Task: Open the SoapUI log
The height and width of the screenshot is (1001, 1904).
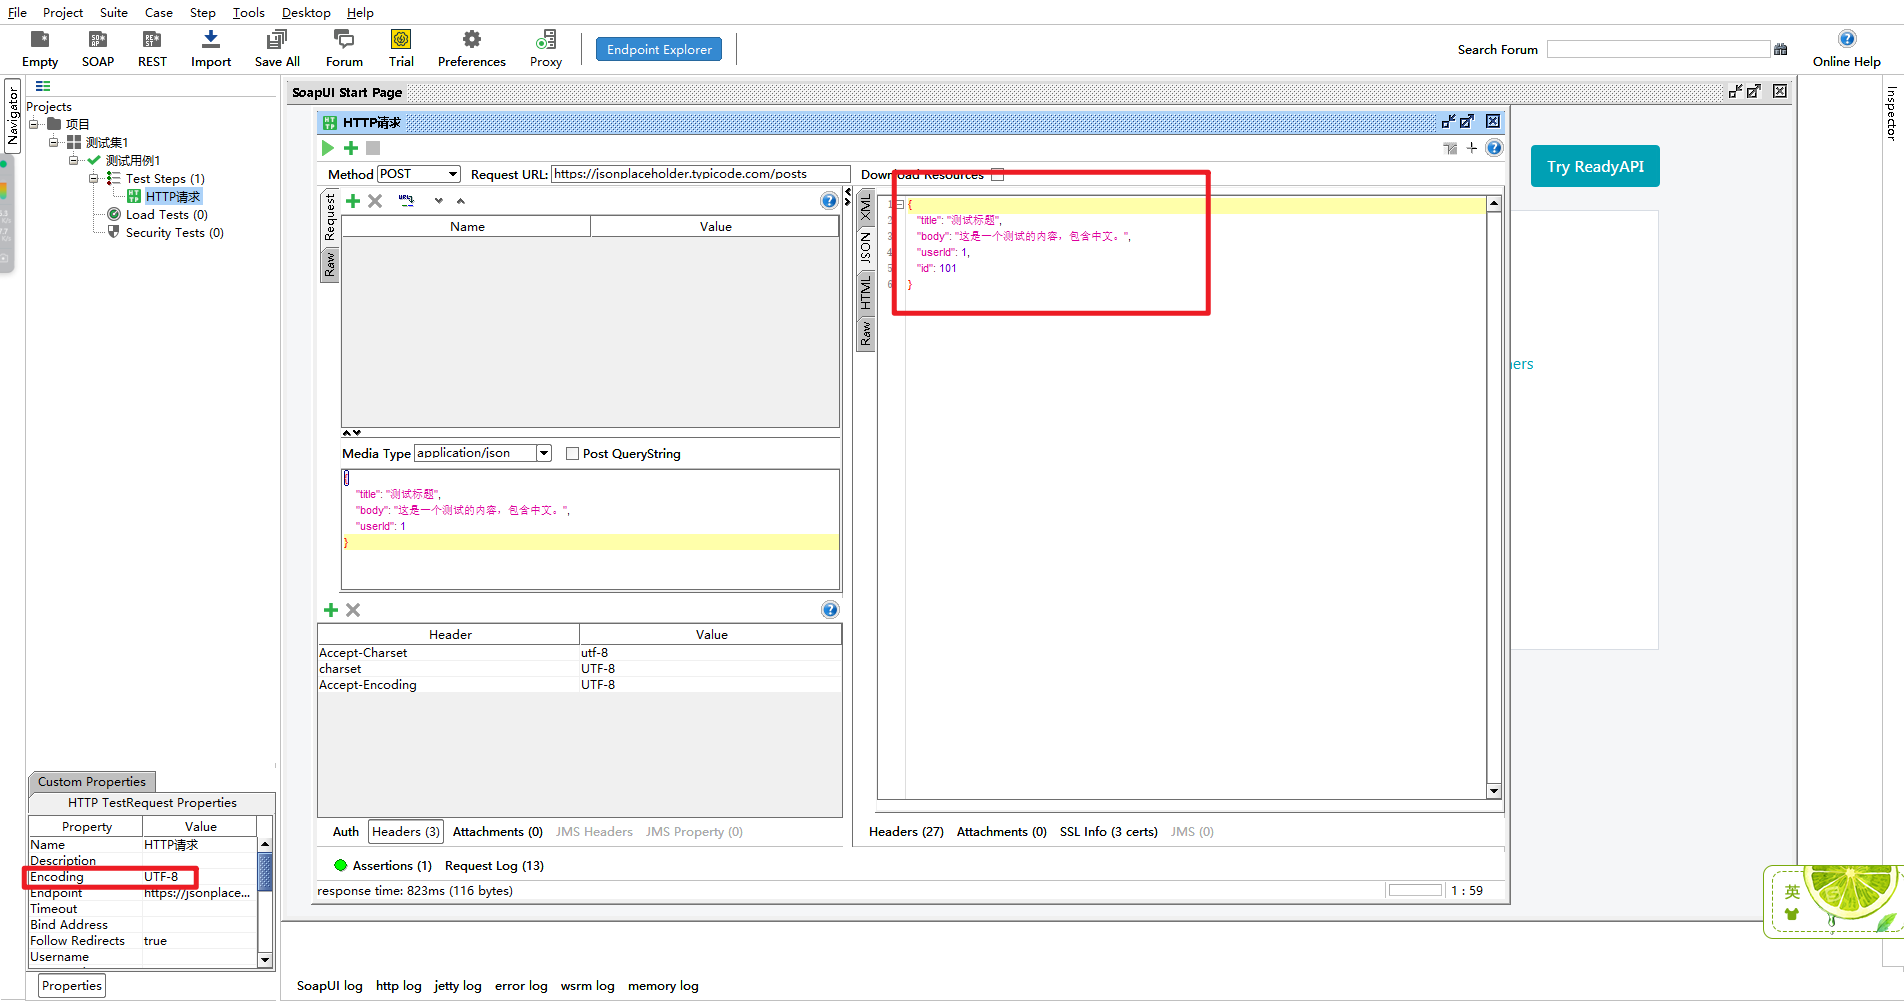Action: point(330,986)
